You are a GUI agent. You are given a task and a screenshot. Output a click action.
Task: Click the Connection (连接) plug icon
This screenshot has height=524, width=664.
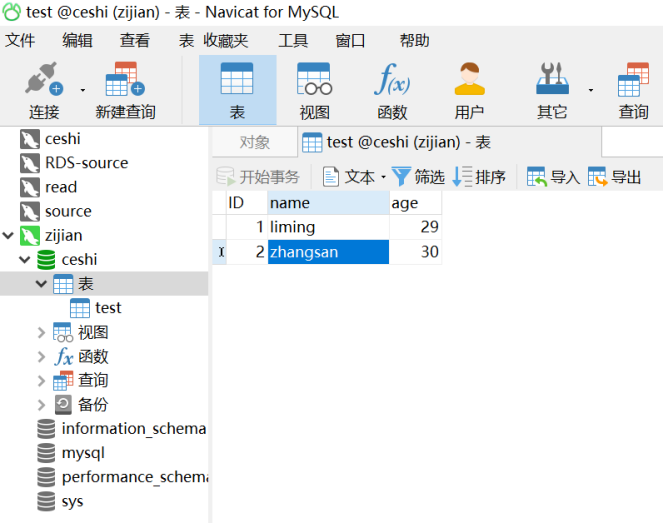coord(43,80)
